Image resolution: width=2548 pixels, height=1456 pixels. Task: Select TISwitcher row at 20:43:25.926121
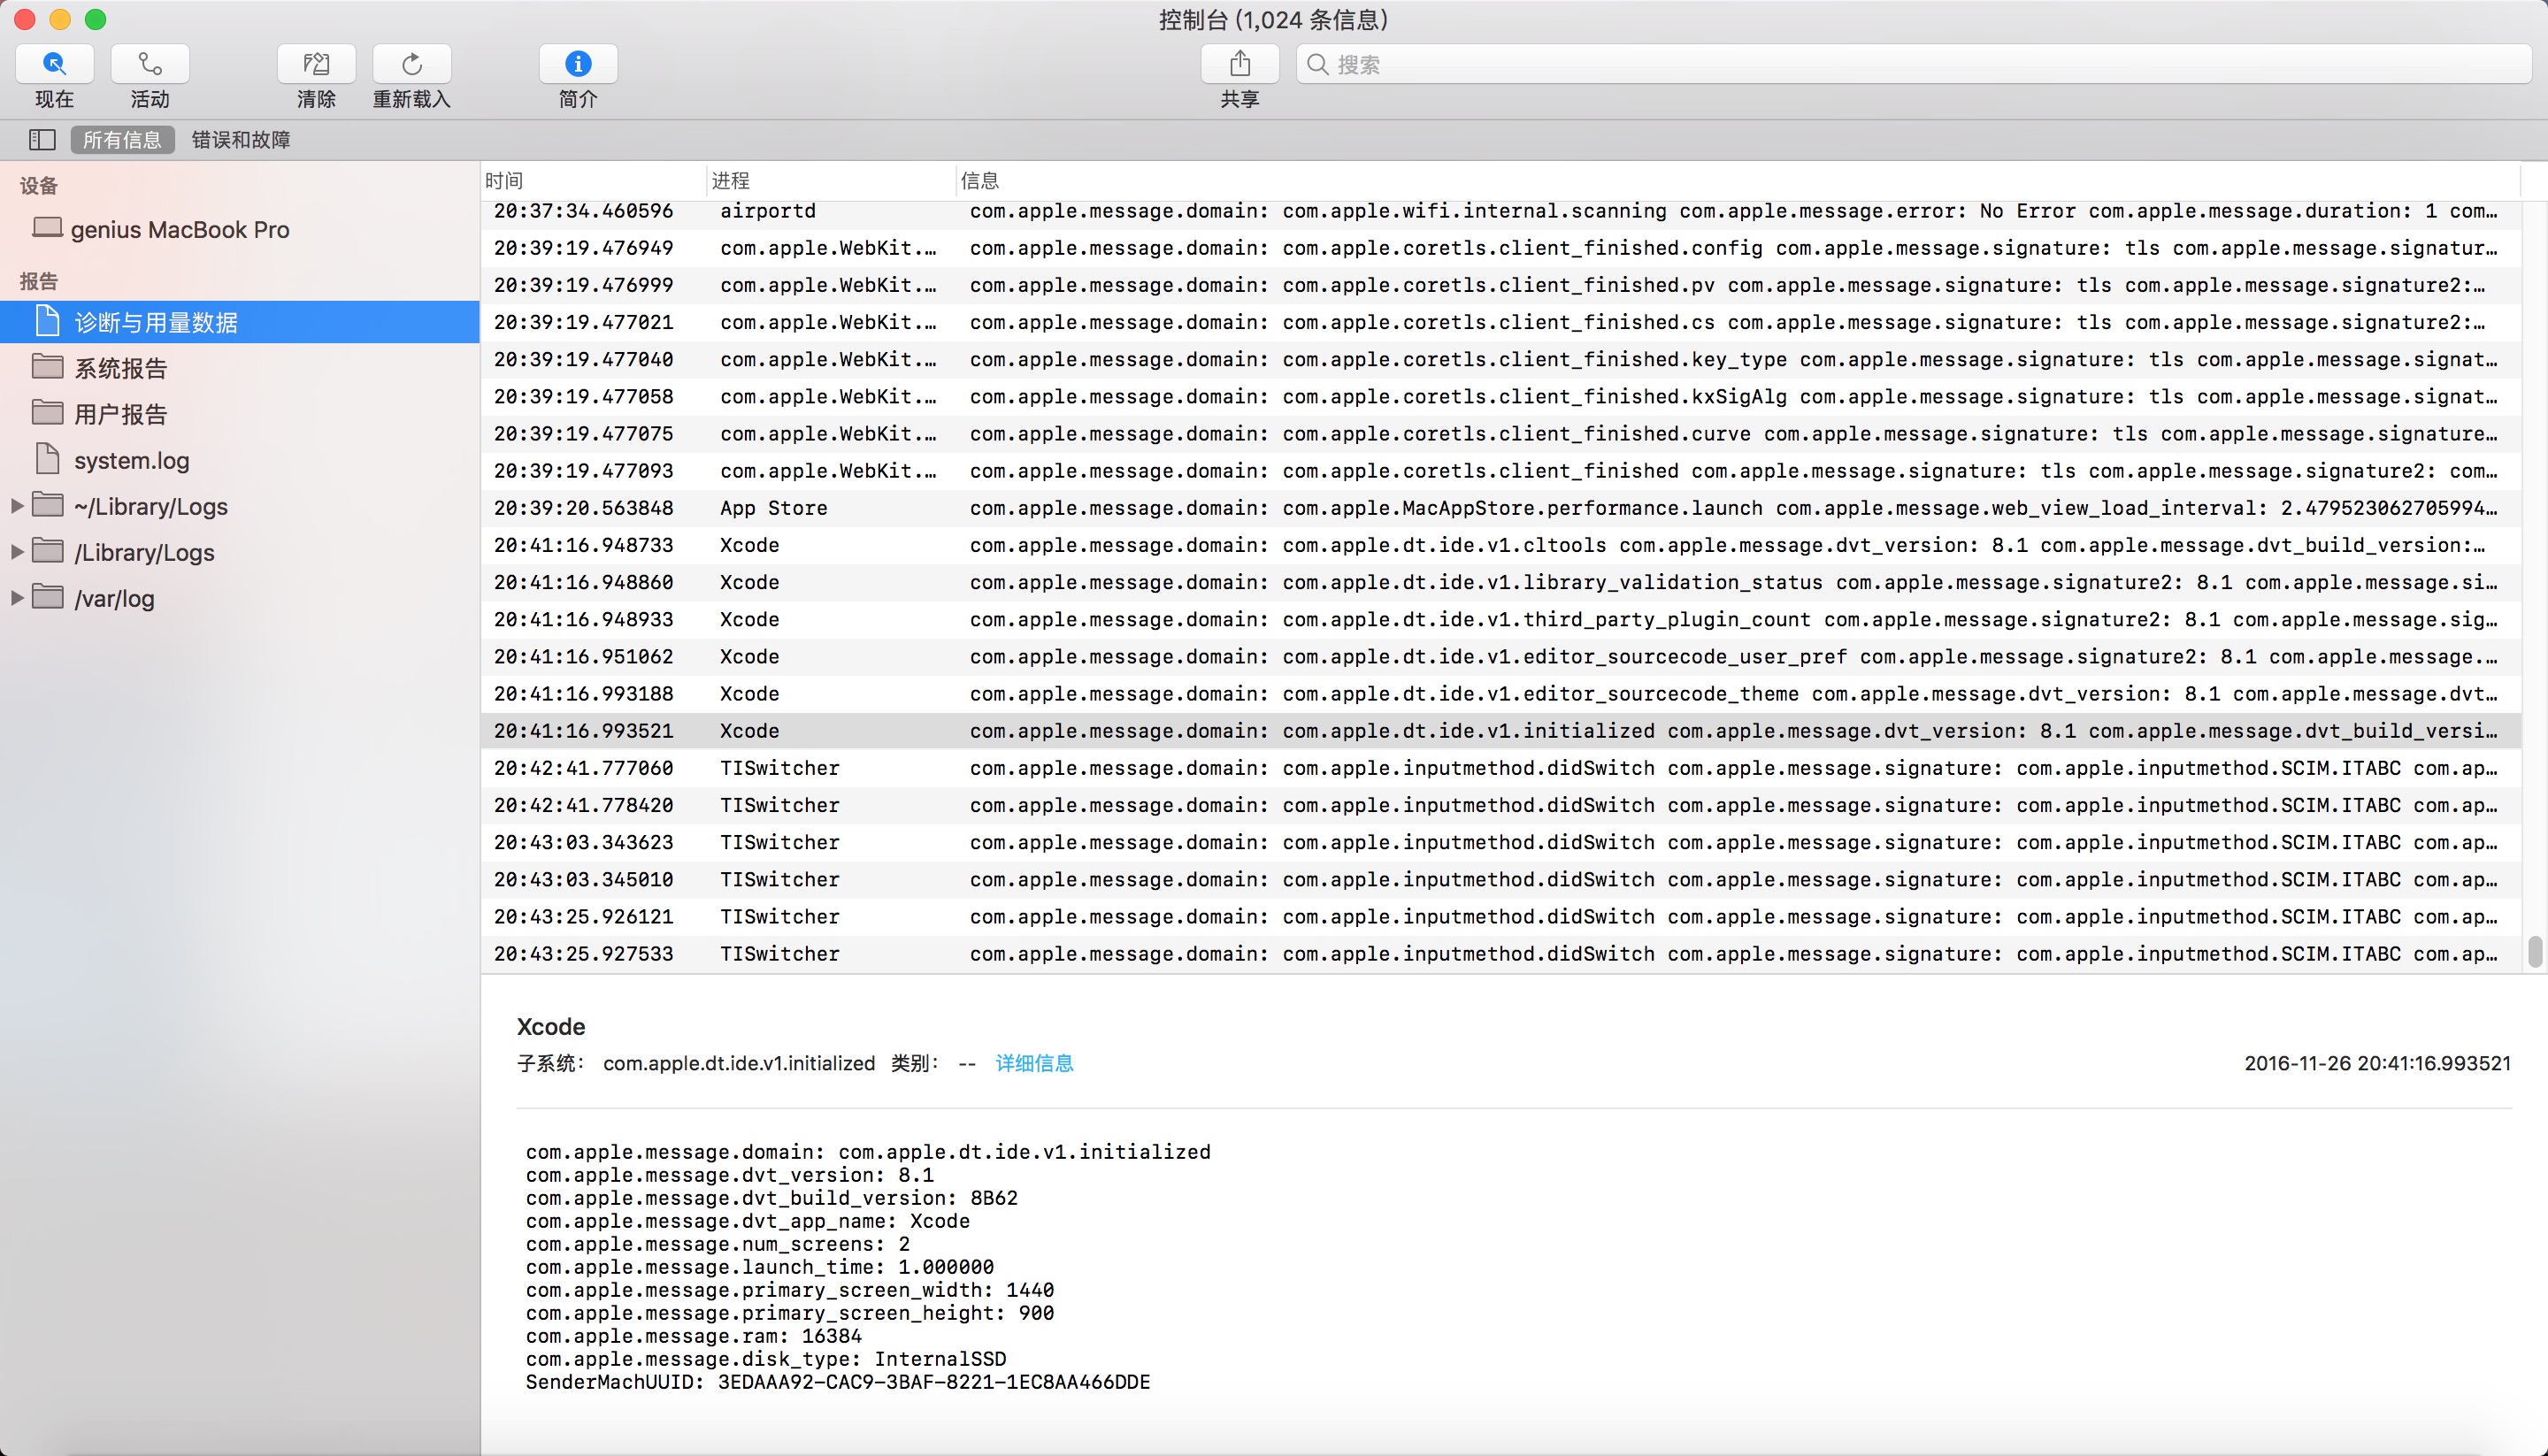point(1500,917)
